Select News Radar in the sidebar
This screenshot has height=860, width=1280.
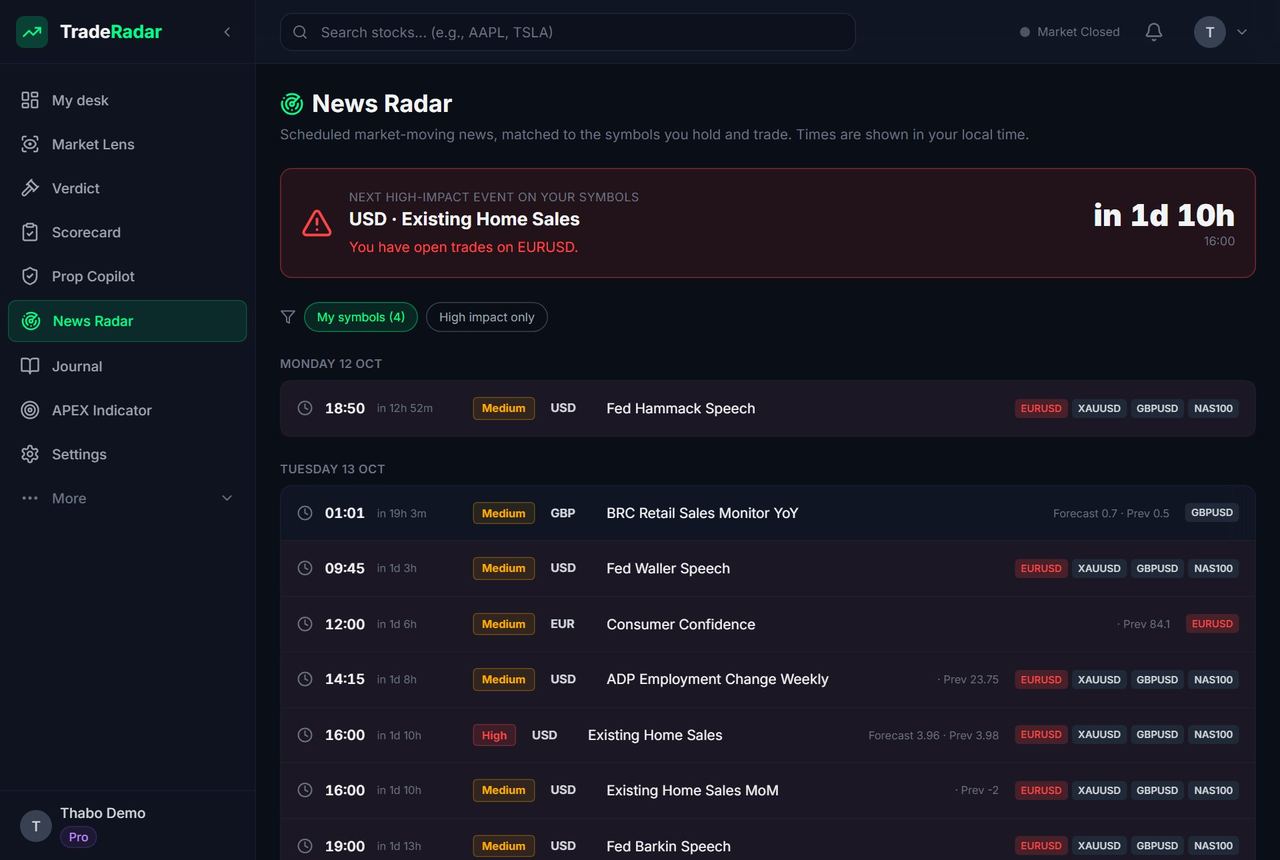coord(127,321)
